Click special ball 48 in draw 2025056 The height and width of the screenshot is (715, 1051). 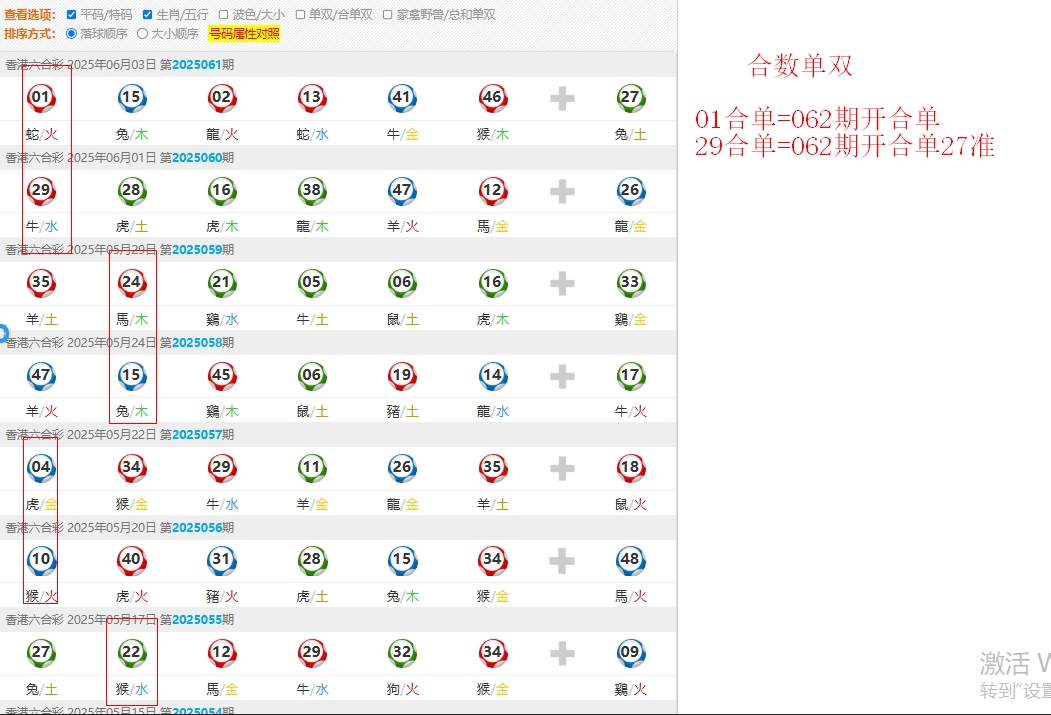coord(631,560)
